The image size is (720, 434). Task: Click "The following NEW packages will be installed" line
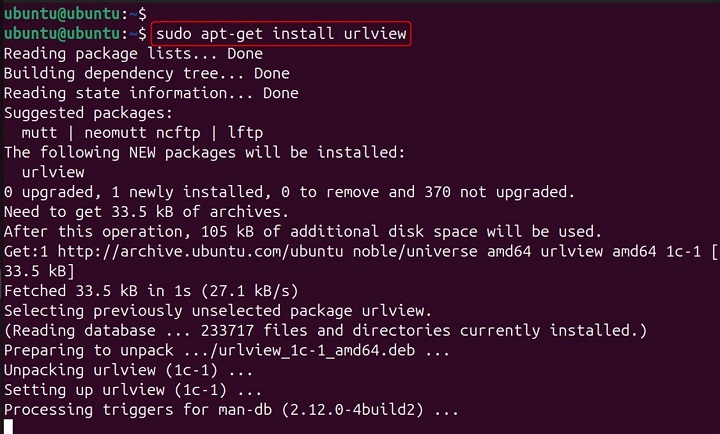tap(203, 152)
